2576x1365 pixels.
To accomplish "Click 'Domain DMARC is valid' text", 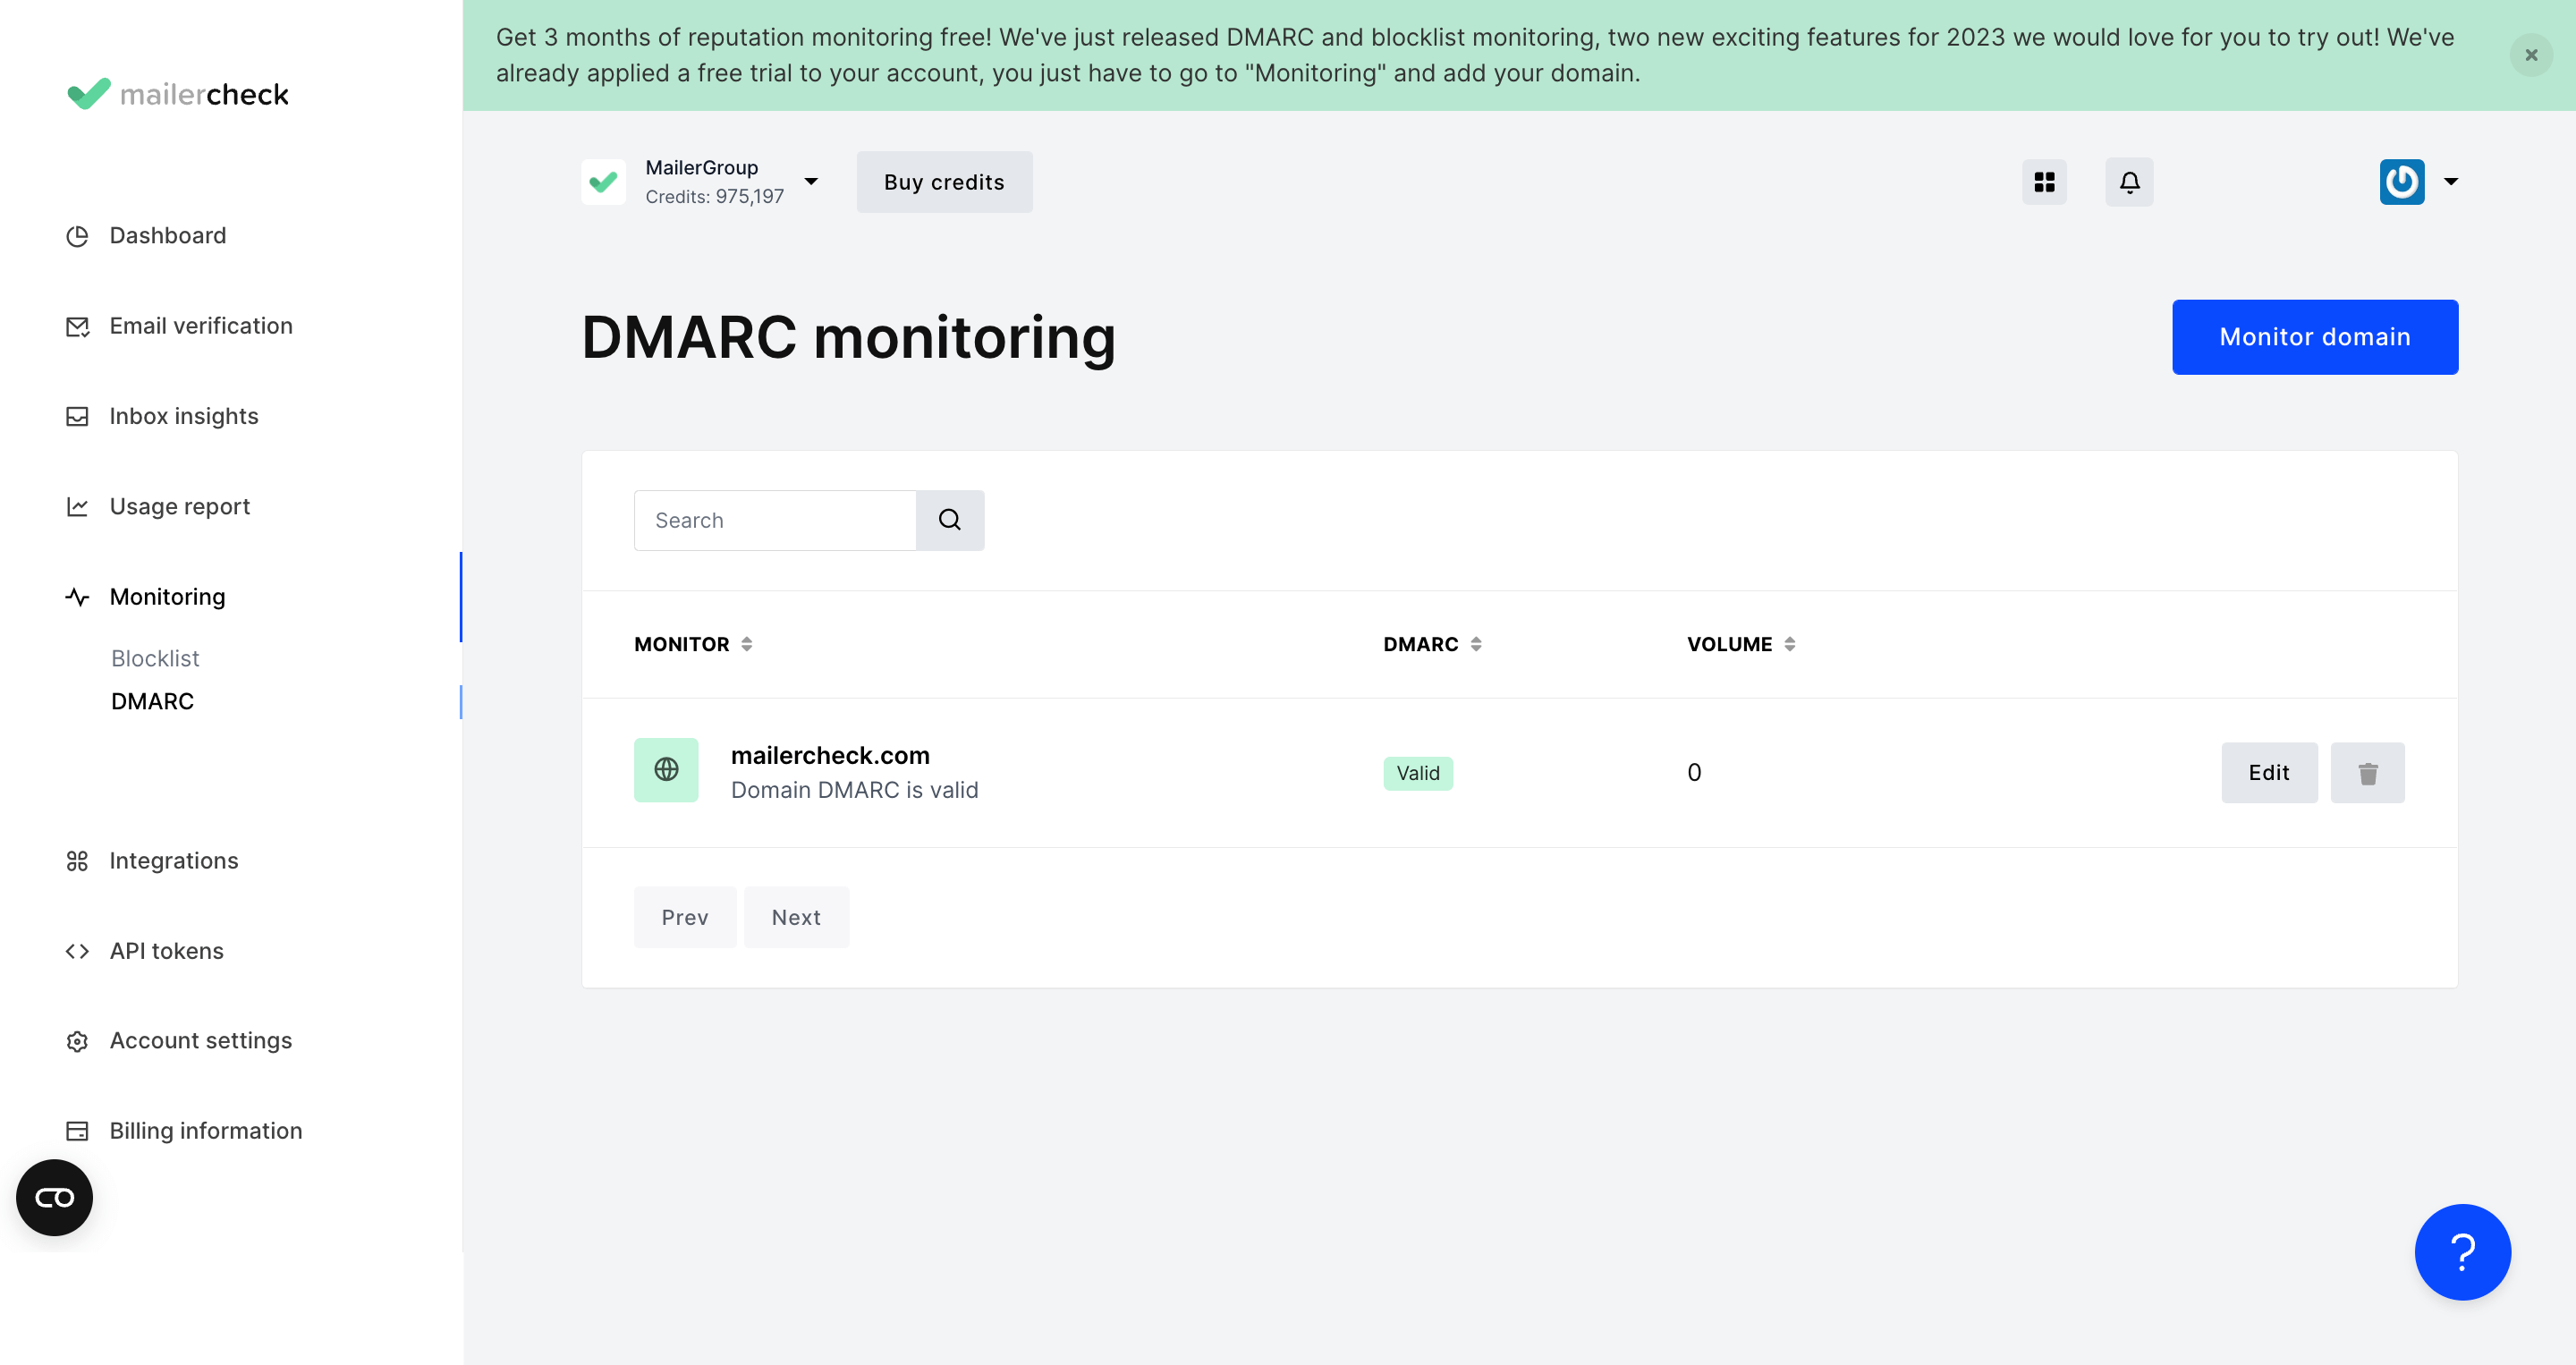I will [855, 790].
